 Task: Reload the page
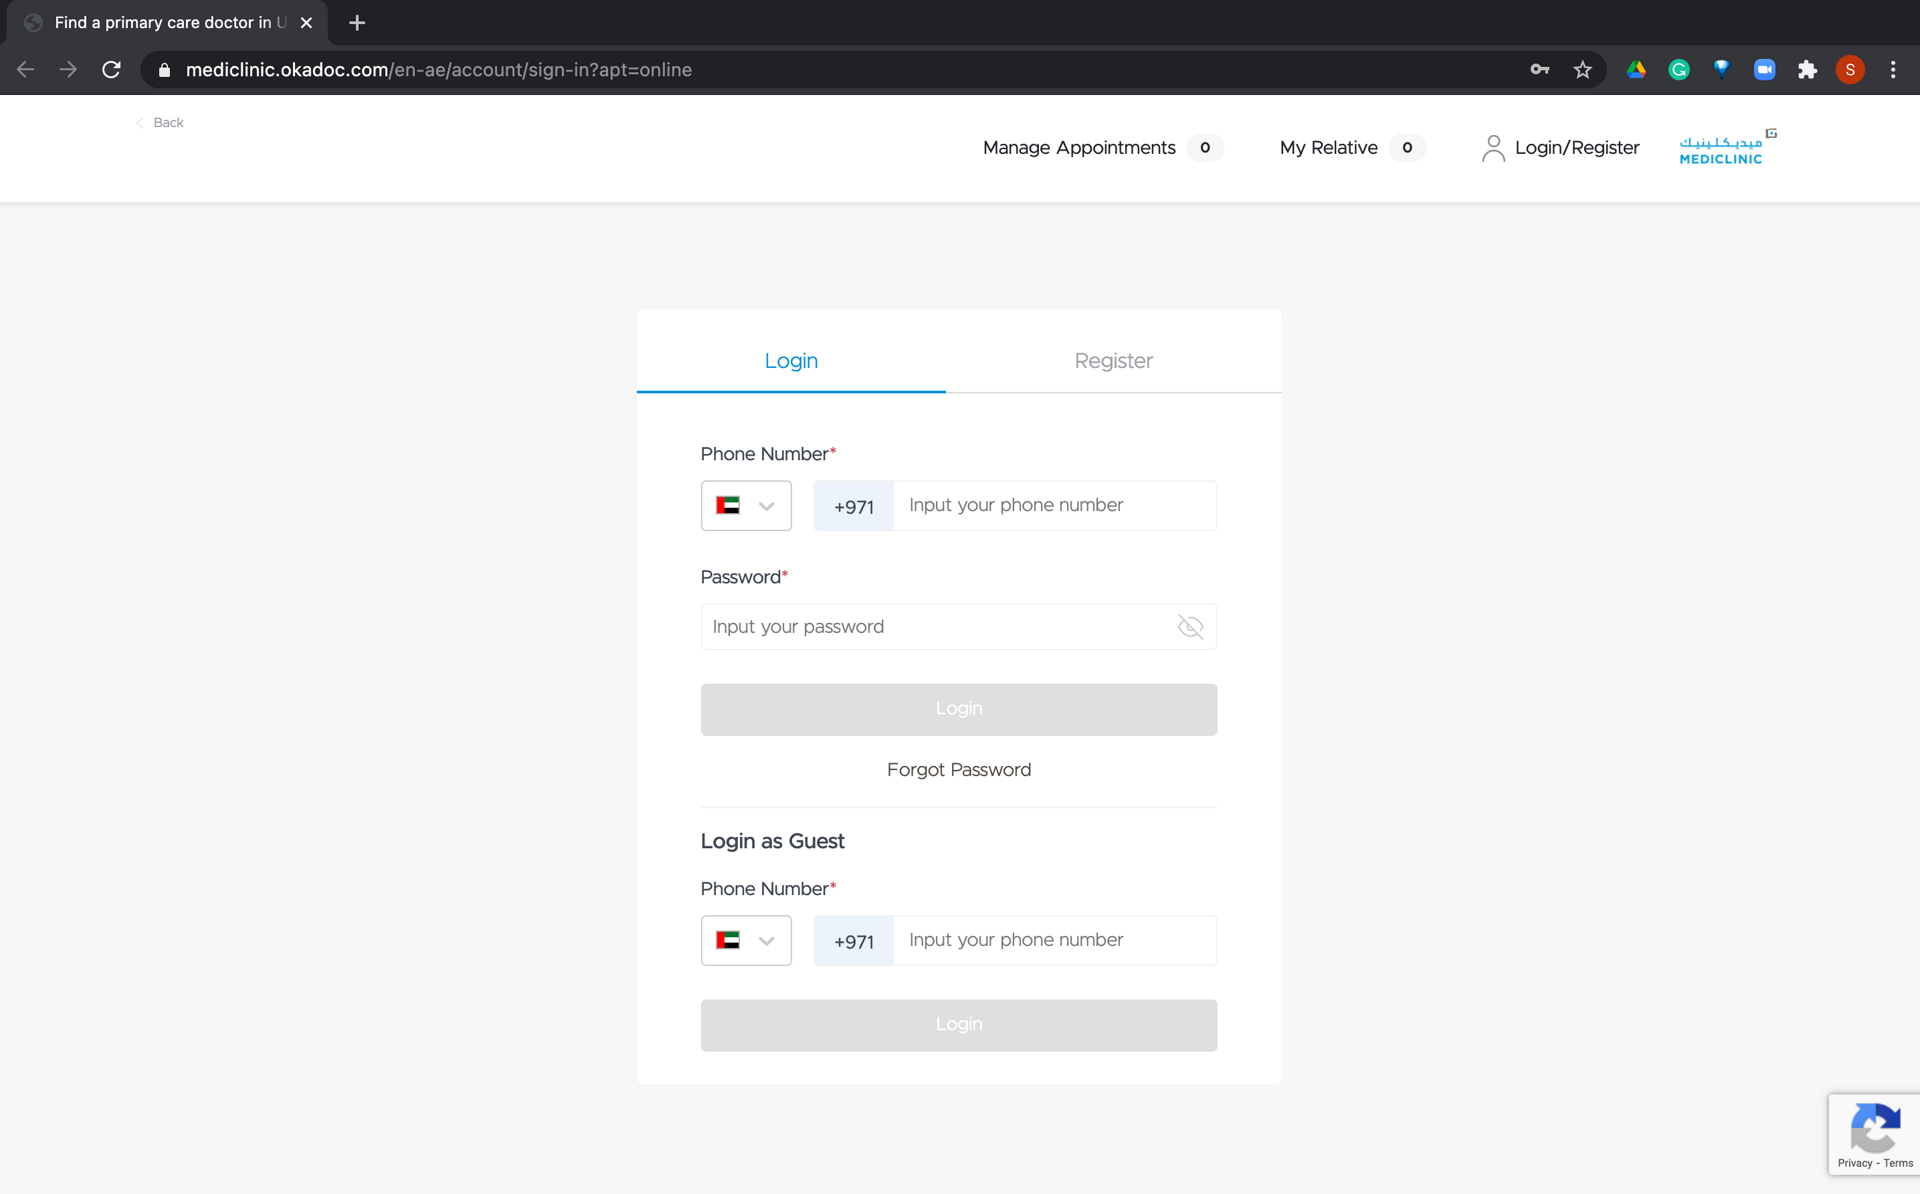[111, 70]
